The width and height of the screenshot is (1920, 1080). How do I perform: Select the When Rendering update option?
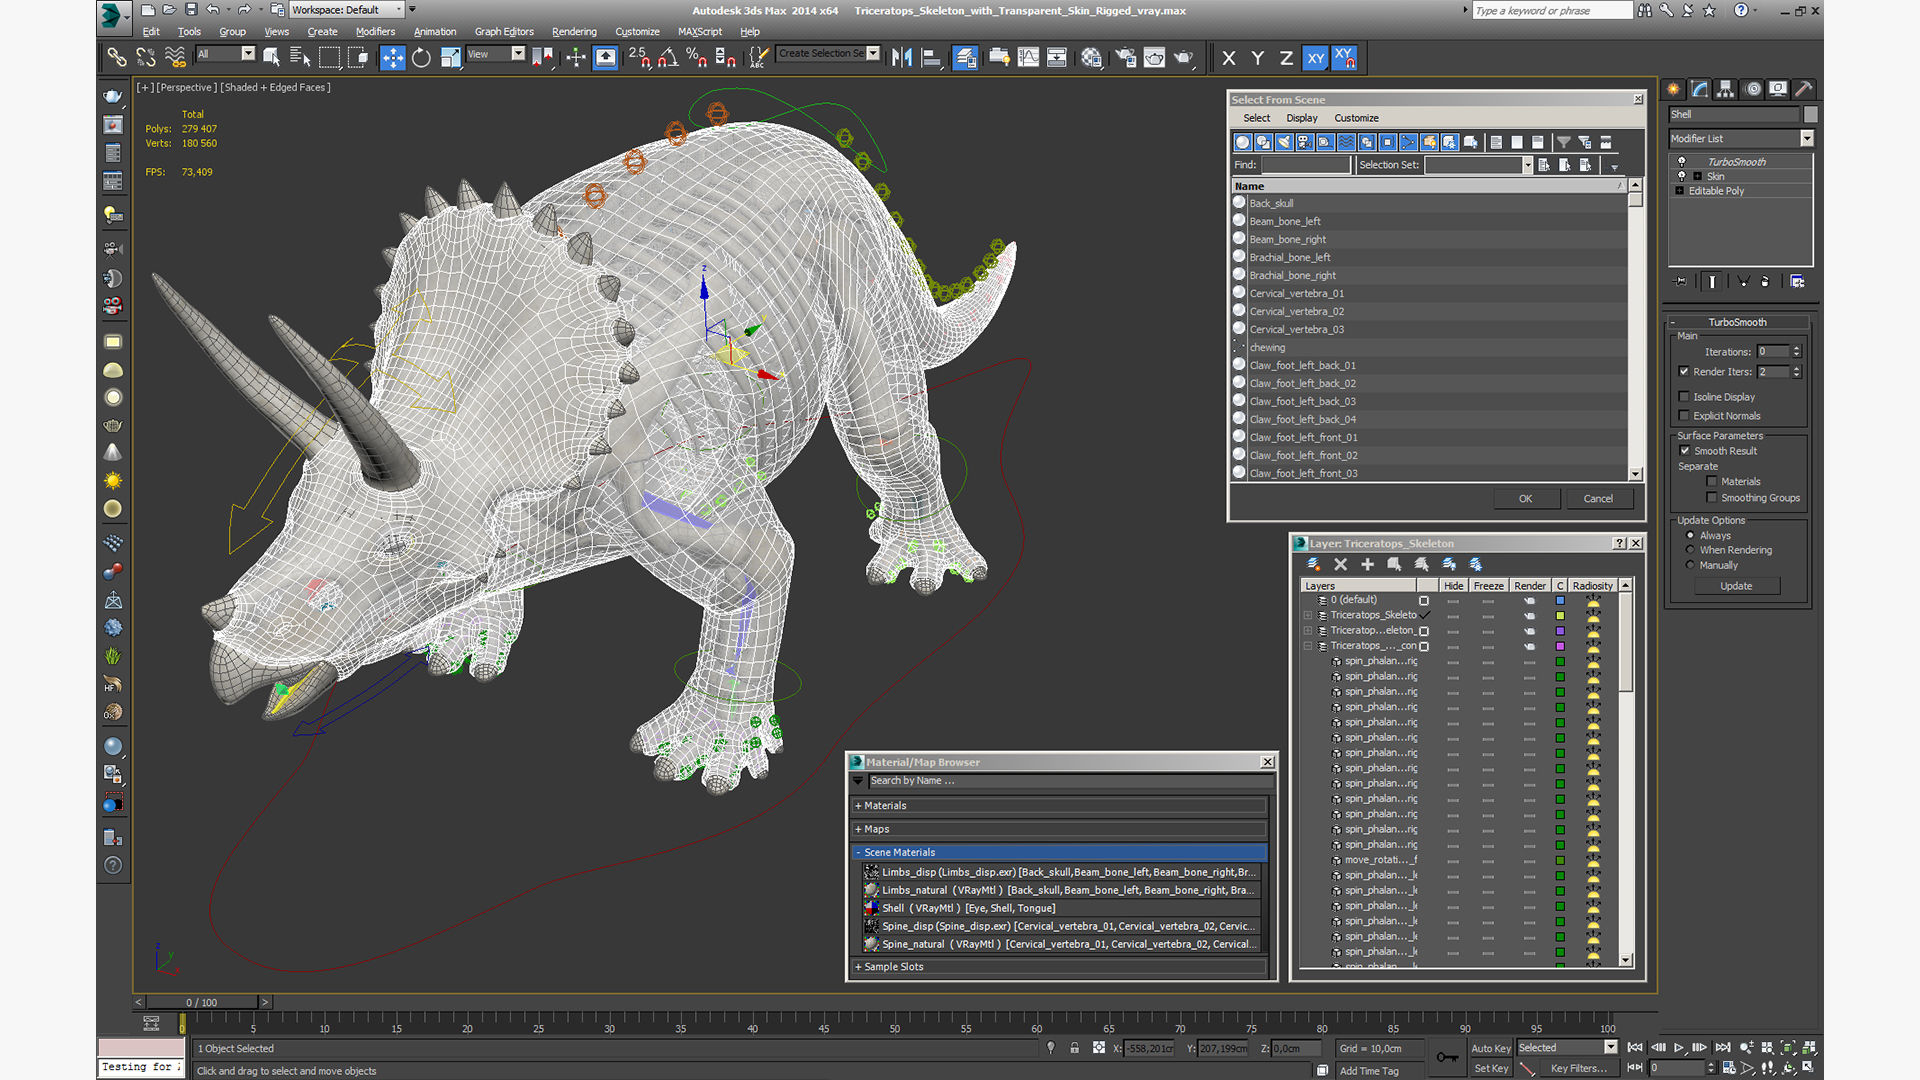1691,550
